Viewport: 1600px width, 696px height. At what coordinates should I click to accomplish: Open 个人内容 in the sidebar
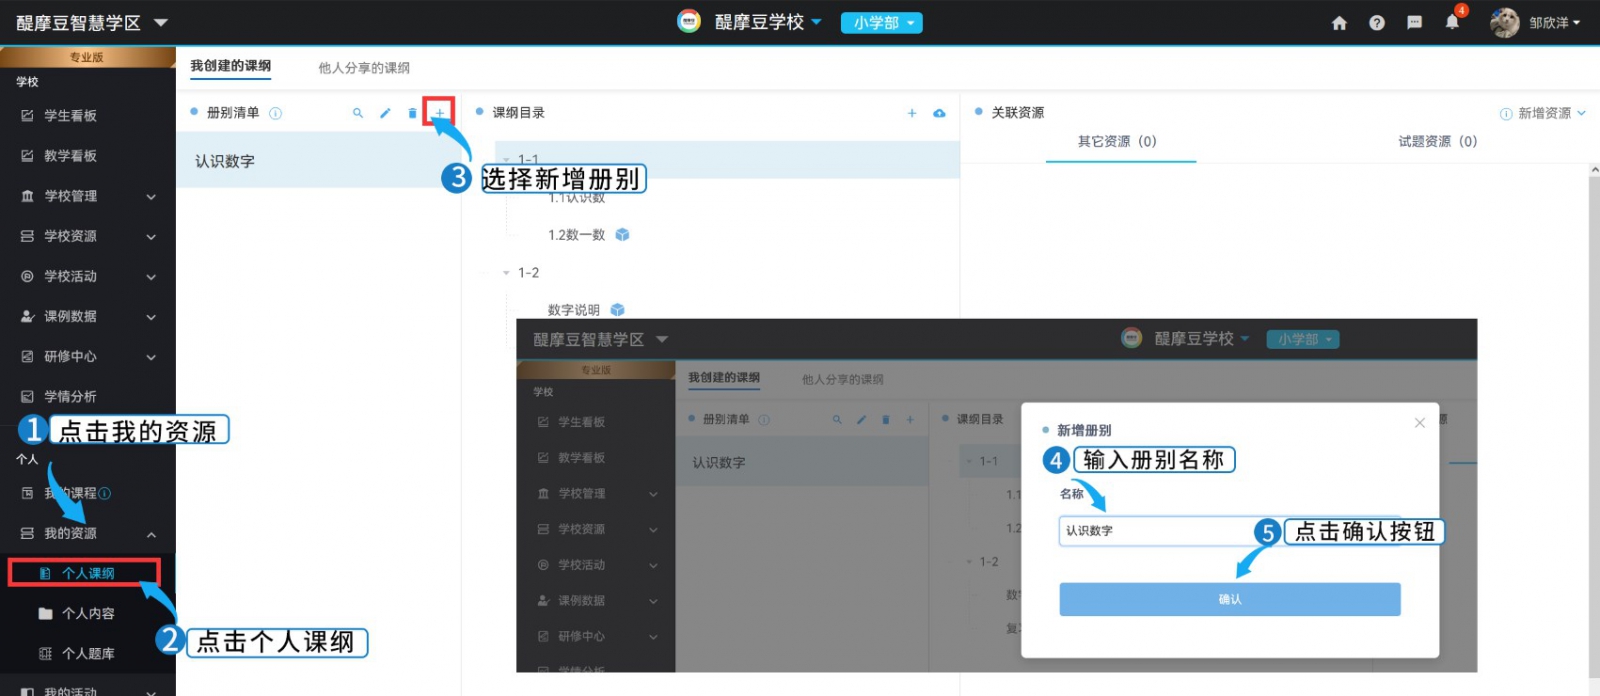pyautogui.click(x=88, y=613)
